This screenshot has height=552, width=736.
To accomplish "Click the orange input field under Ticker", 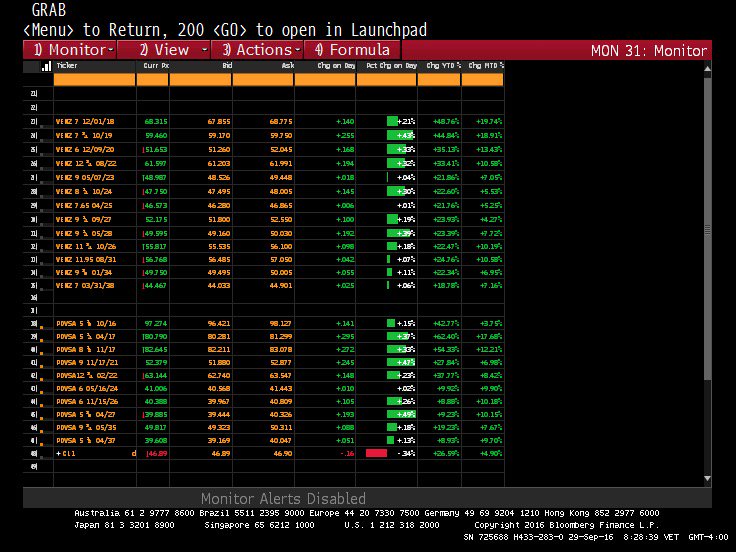I will (x=95, y=79).
